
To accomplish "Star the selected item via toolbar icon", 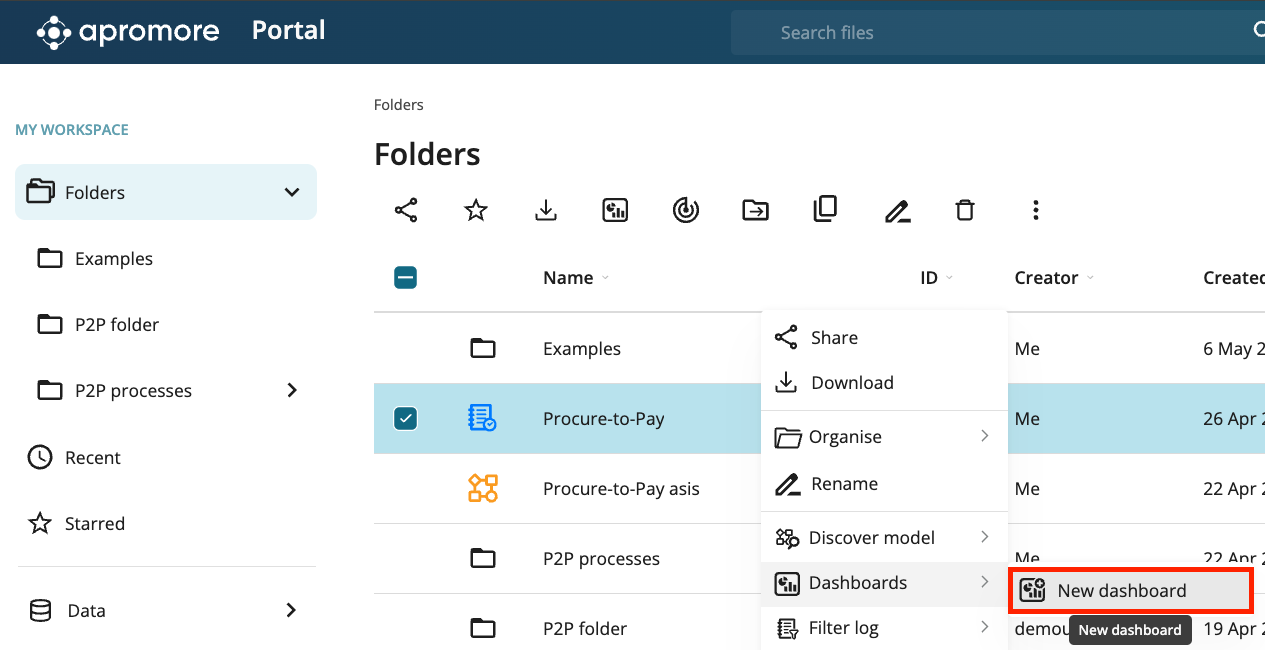I will click(476, 210).
